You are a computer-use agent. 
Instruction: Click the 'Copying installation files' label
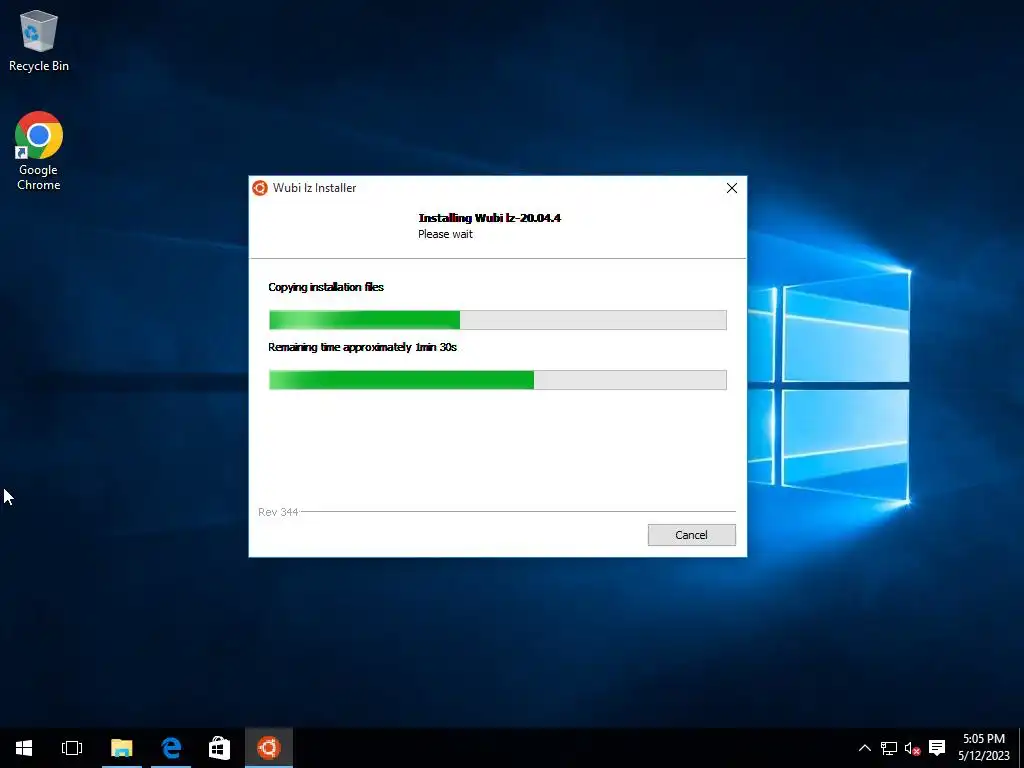326,287
